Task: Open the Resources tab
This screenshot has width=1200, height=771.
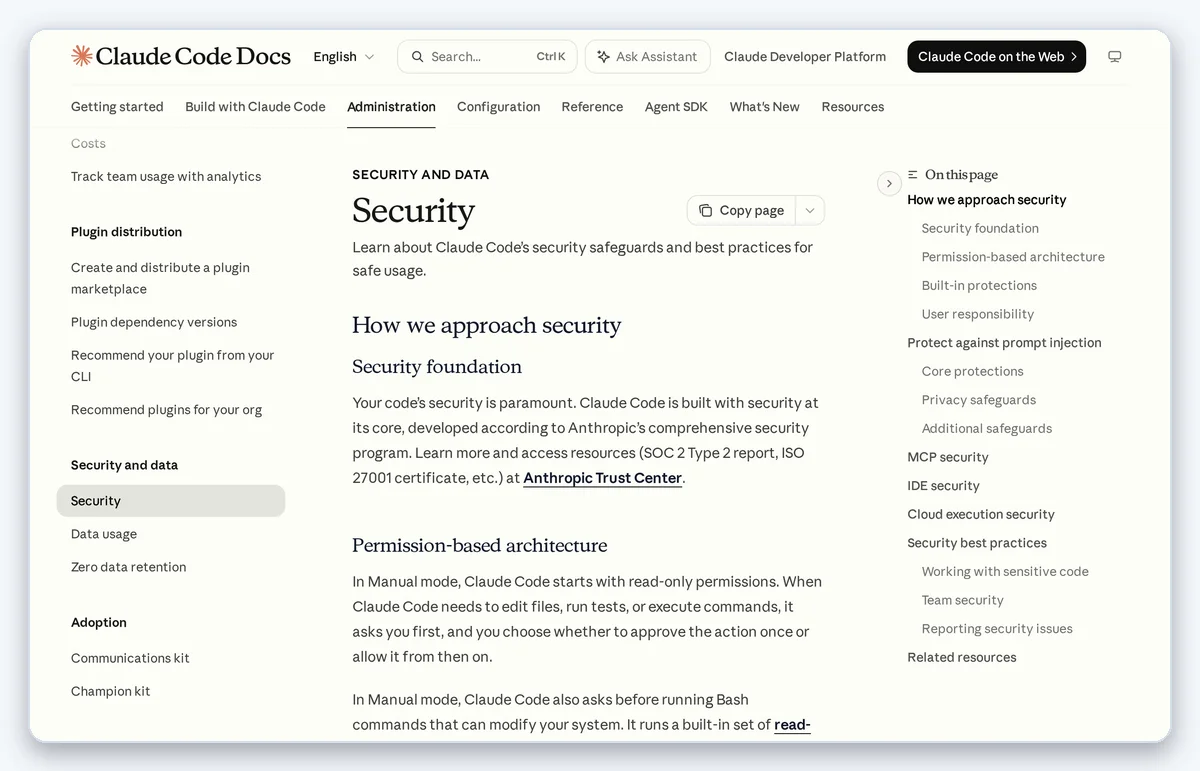Action: [x=852, y=107]
